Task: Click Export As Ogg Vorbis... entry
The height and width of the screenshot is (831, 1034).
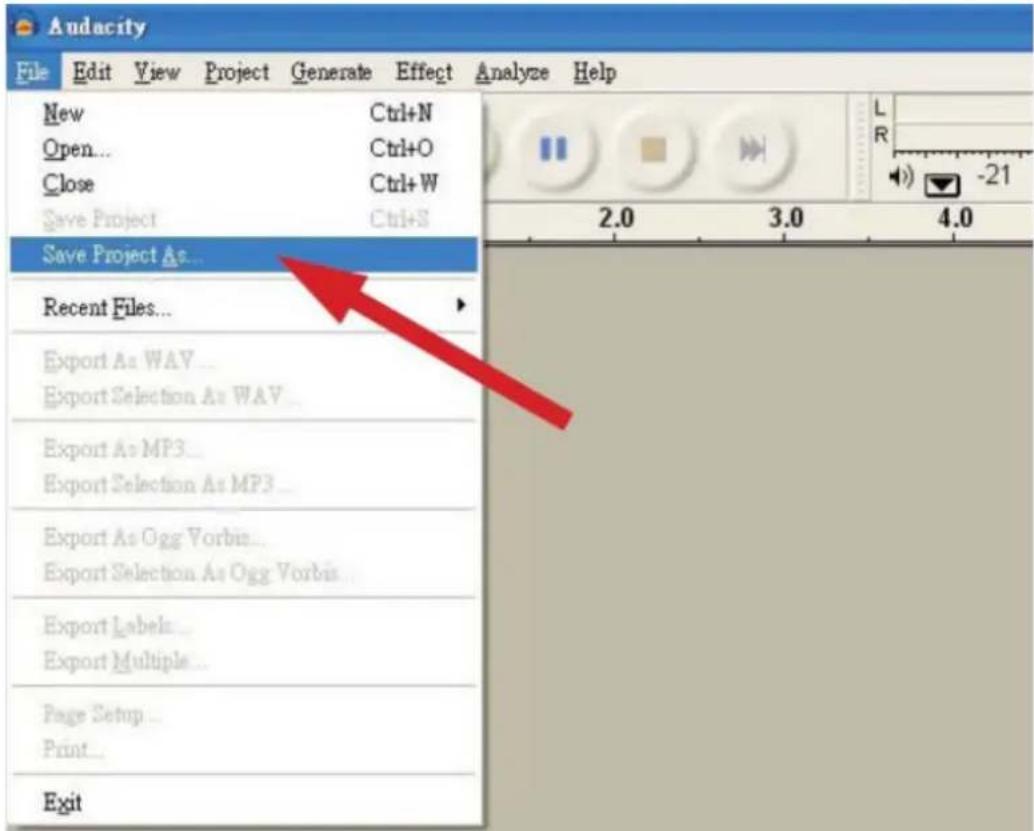Action: [x=244, y=537]
